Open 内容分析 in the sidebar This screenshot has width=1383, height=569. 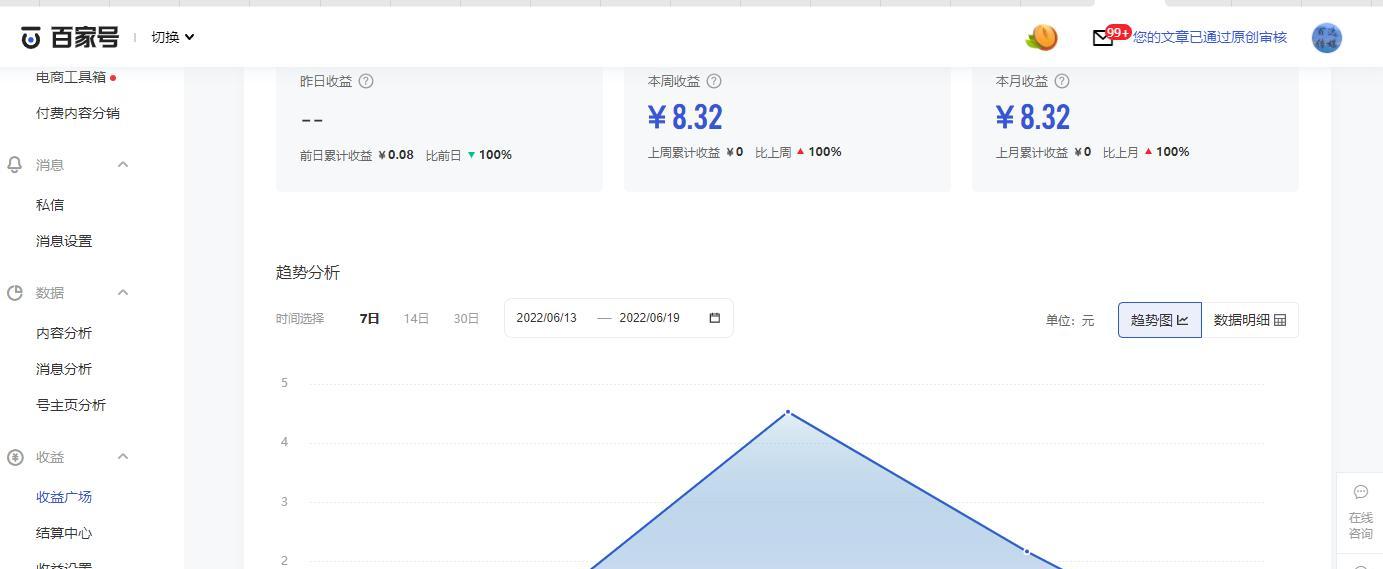click(64, 333)
